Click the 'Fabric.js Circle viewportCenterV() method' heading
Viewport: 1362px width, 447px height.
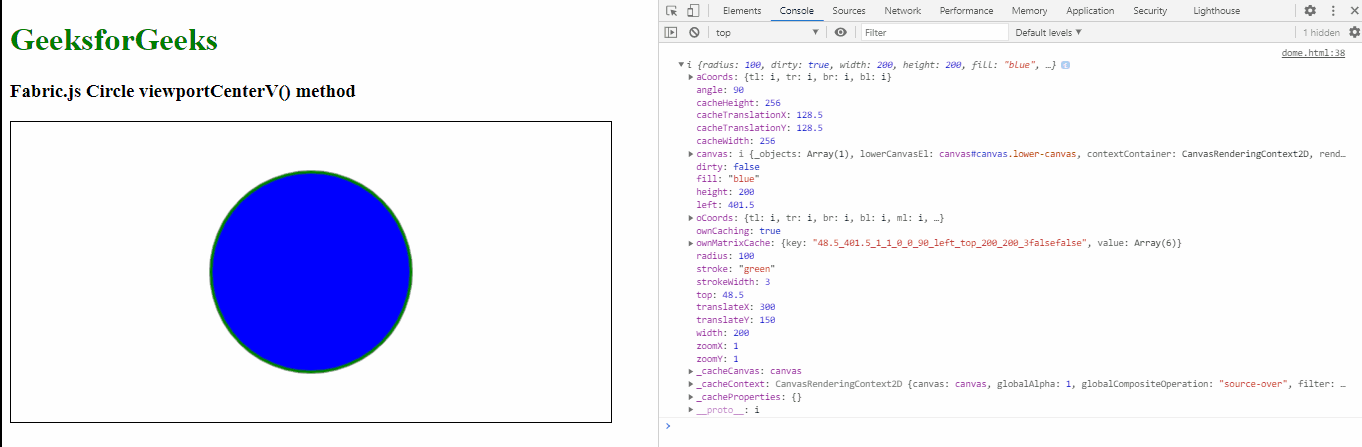183,91
